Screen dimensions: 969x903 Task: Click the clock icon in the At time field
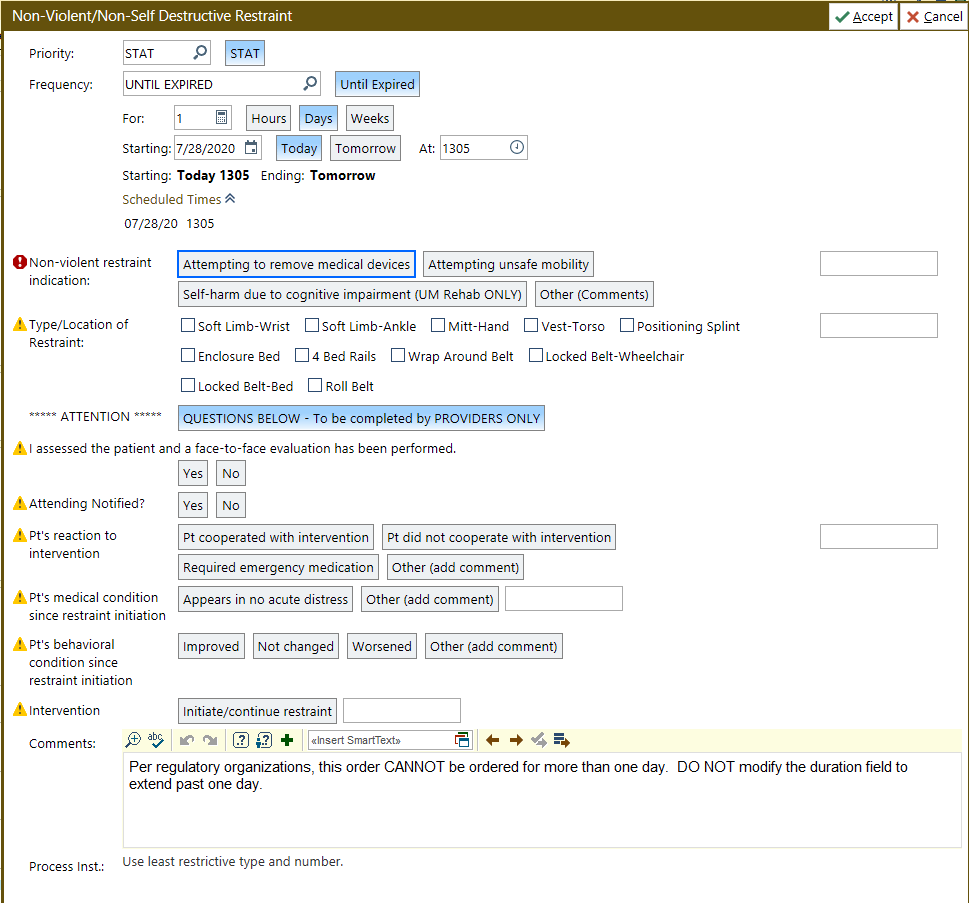(x=517, y=147)
